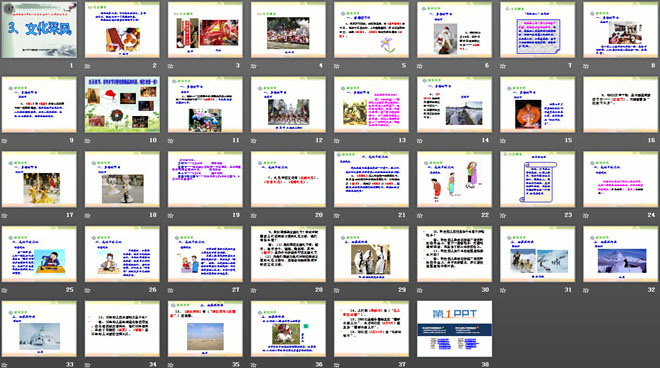
Task: Select slide 32 snowy mountain thumbnail
Action: (x=621, y=254)
